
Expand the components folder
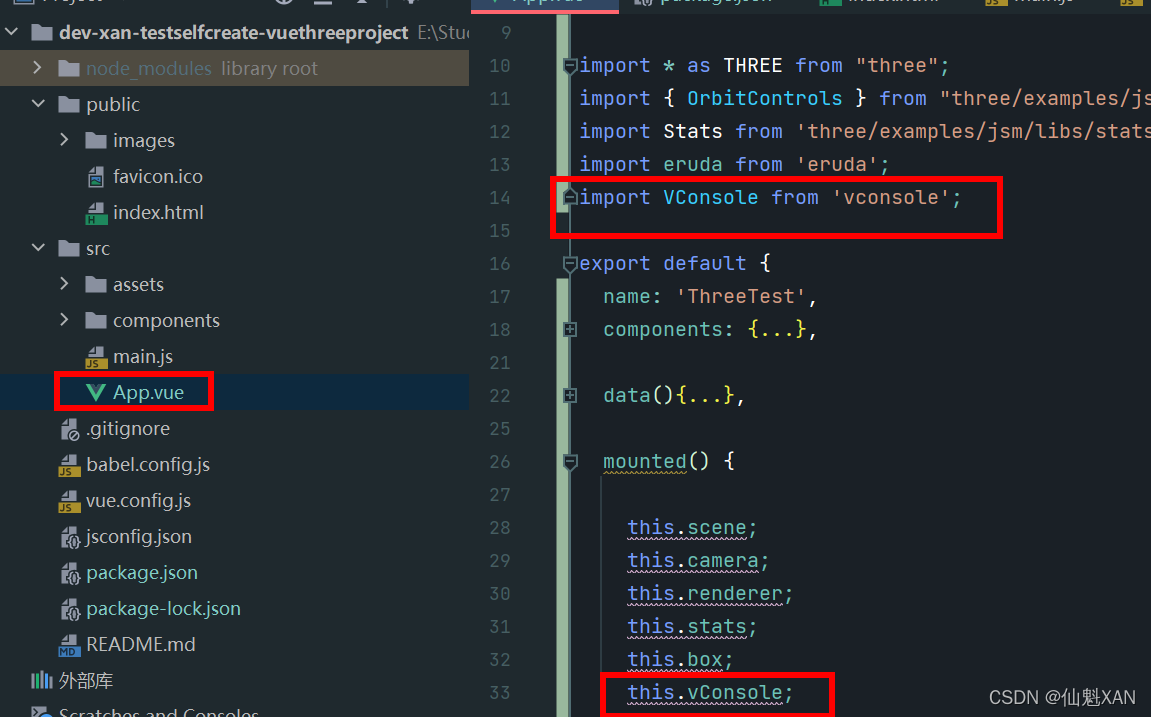point(65,320)
